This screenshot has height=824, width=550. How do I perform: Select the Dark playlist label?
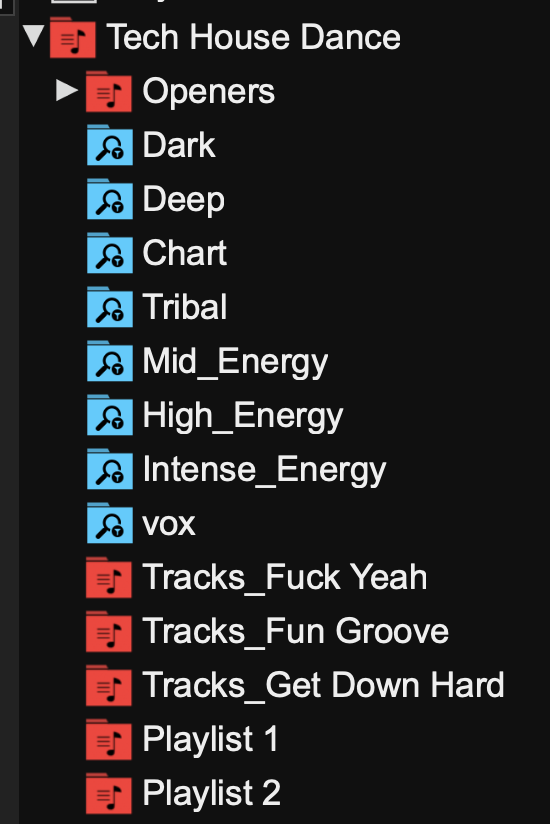(179, 145)
